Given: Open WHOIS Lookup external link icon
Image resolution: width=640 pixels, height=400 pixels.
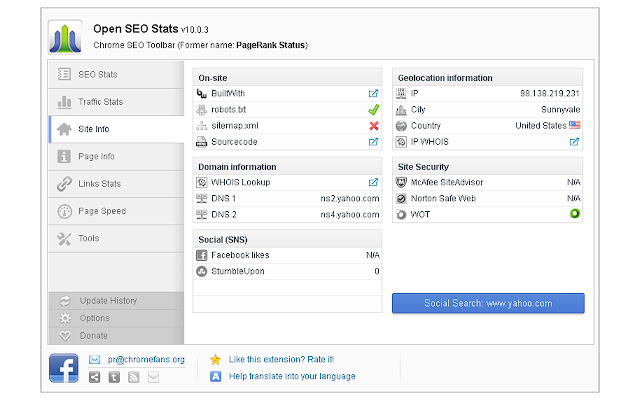Looking at the screenshot, I should tap(373, 182).
